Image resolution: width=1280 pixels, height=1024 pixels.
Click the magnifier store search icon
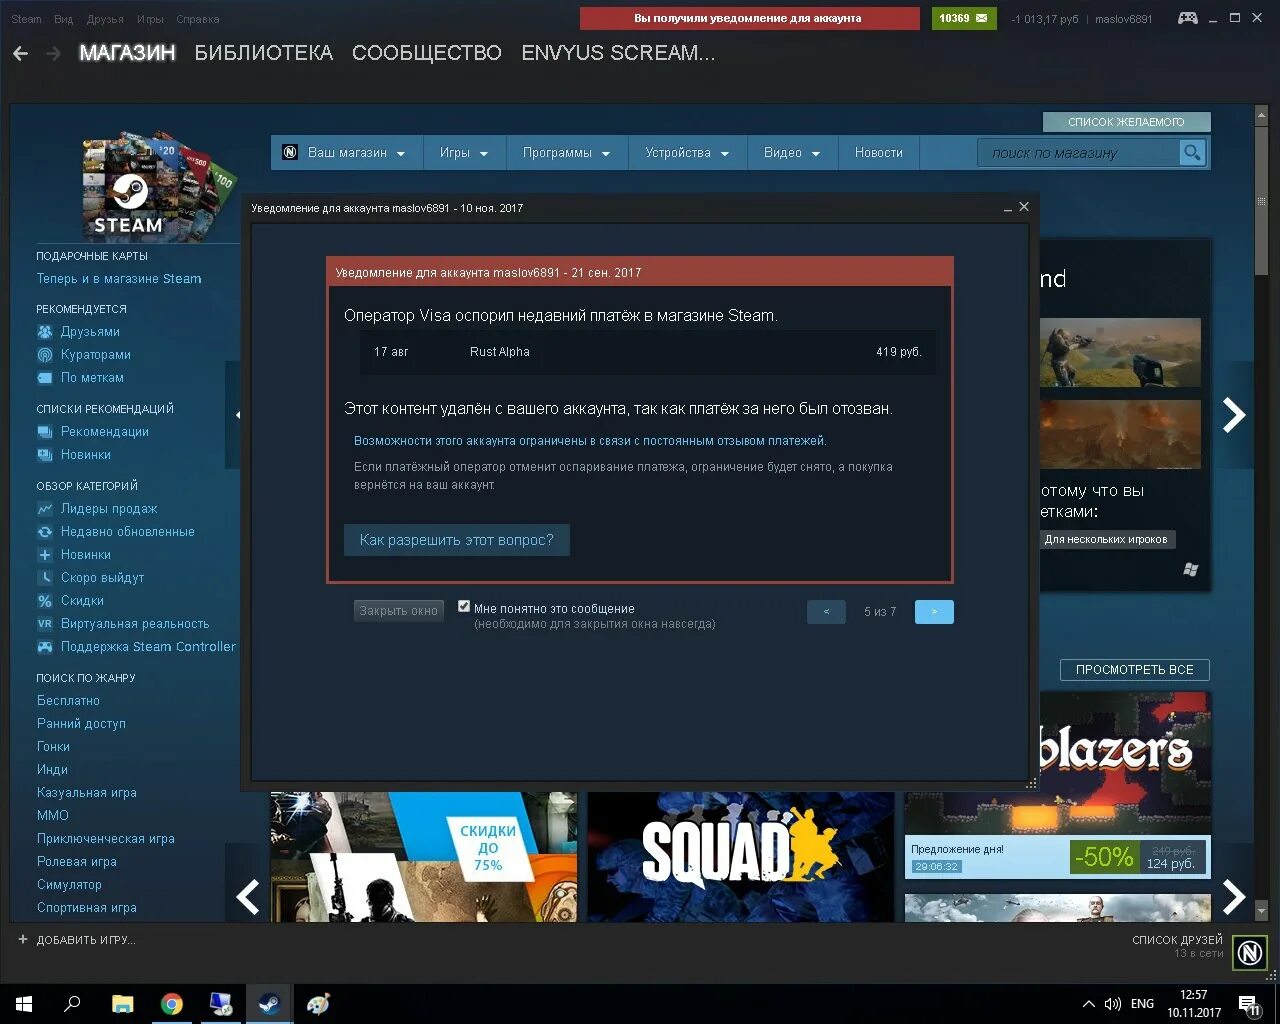[1191, 153]
